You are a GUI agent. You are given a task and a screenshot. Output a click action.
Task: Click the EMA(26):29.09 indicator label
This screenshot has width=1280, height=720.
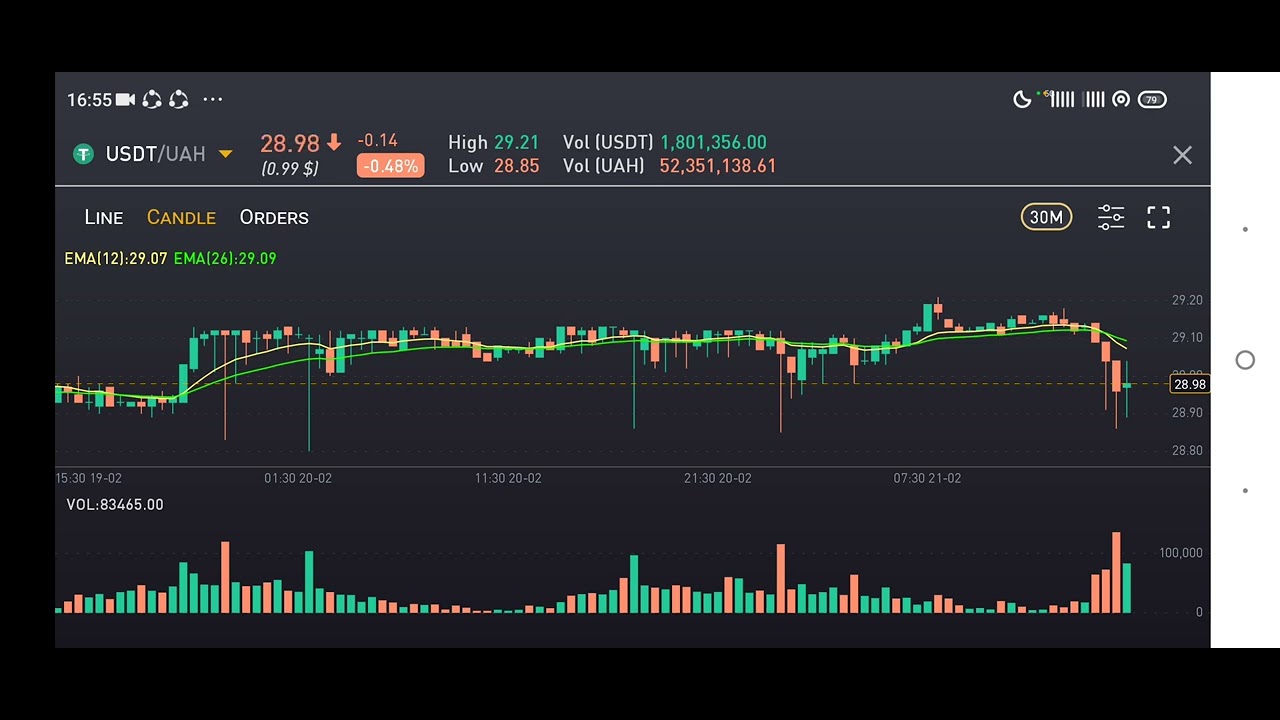coord(225,258)
